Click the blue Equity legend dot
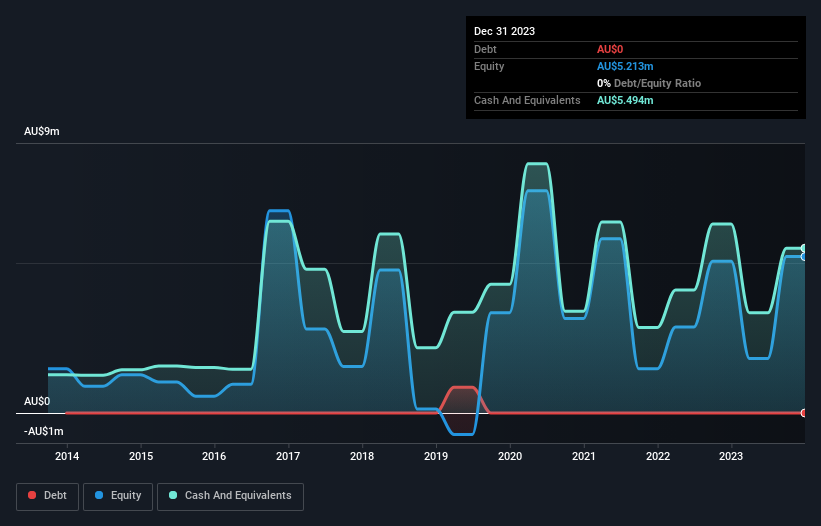 99,495
